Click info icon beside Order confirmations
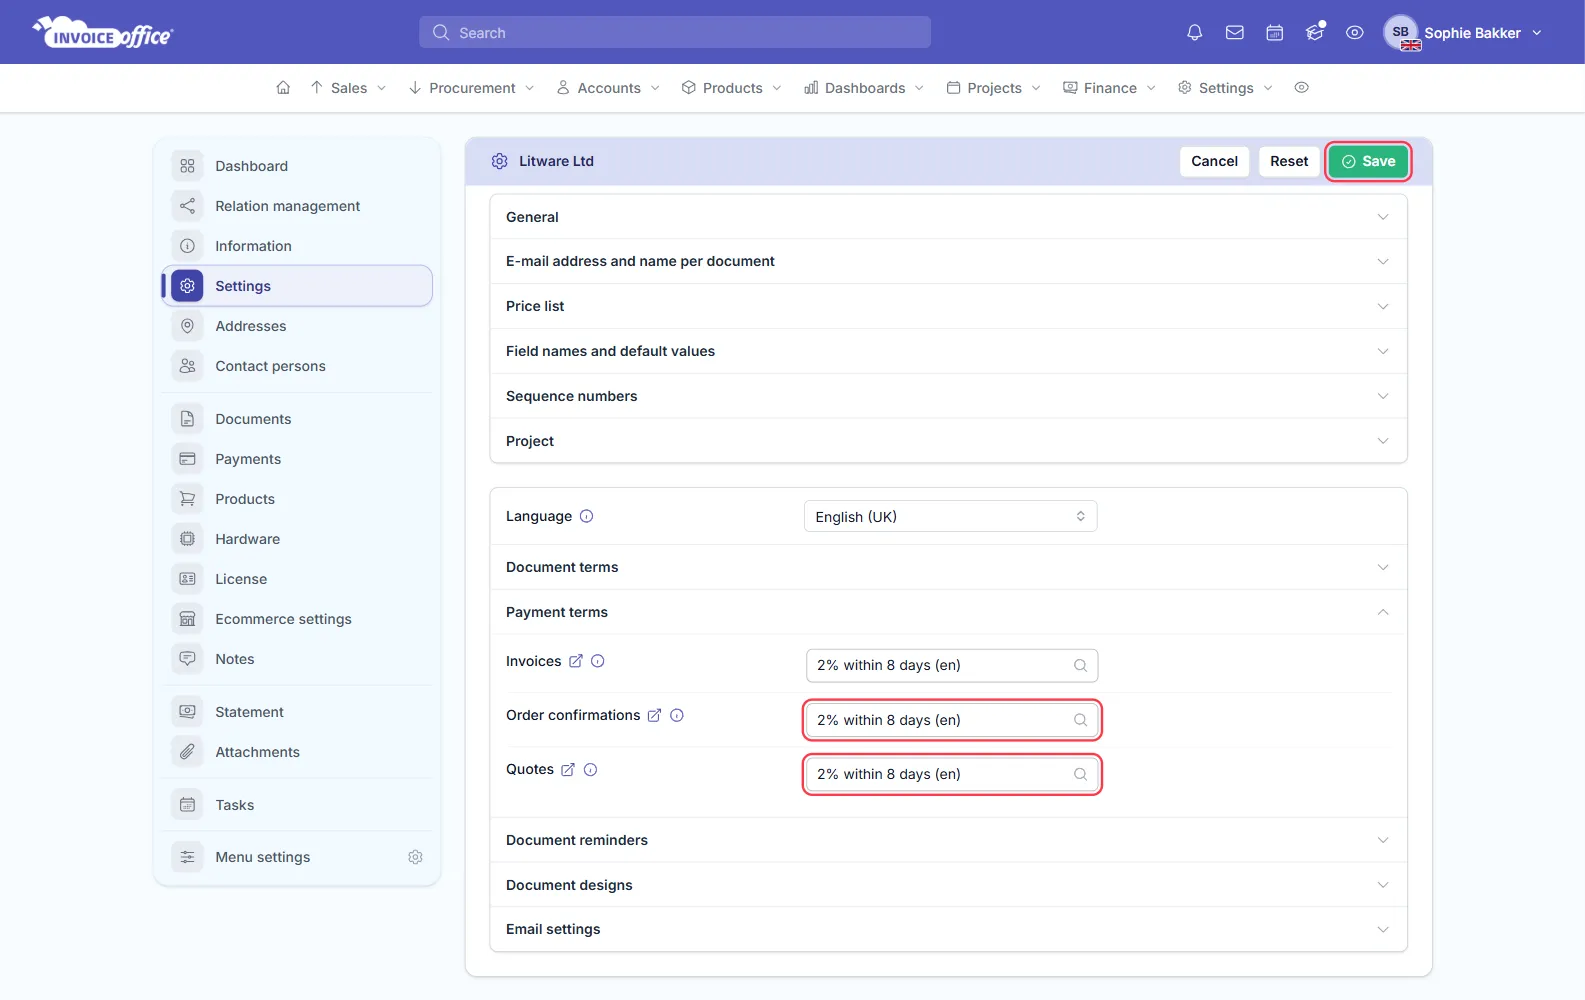Screen dimensions: 1585x1000 point(677,715)
